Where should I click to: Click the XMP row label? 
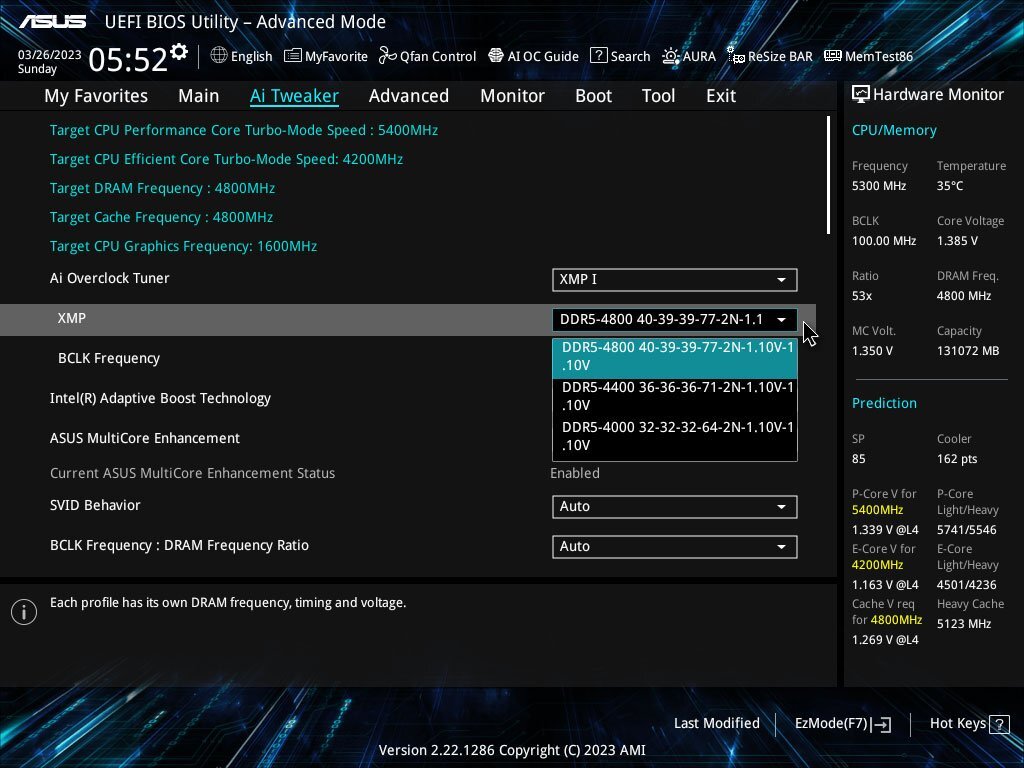tap(72, 318)
